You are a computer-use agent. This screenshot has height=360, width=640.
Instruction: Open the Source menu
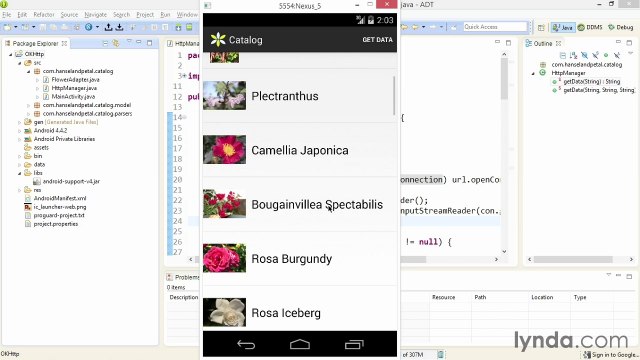click(x=69, y=15)
